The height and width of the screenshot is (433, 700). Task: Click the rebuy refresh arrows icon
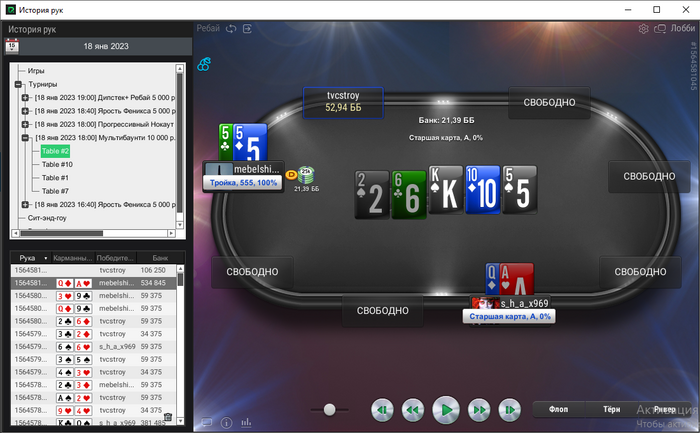pyautogui.click(x=231, y=29)
